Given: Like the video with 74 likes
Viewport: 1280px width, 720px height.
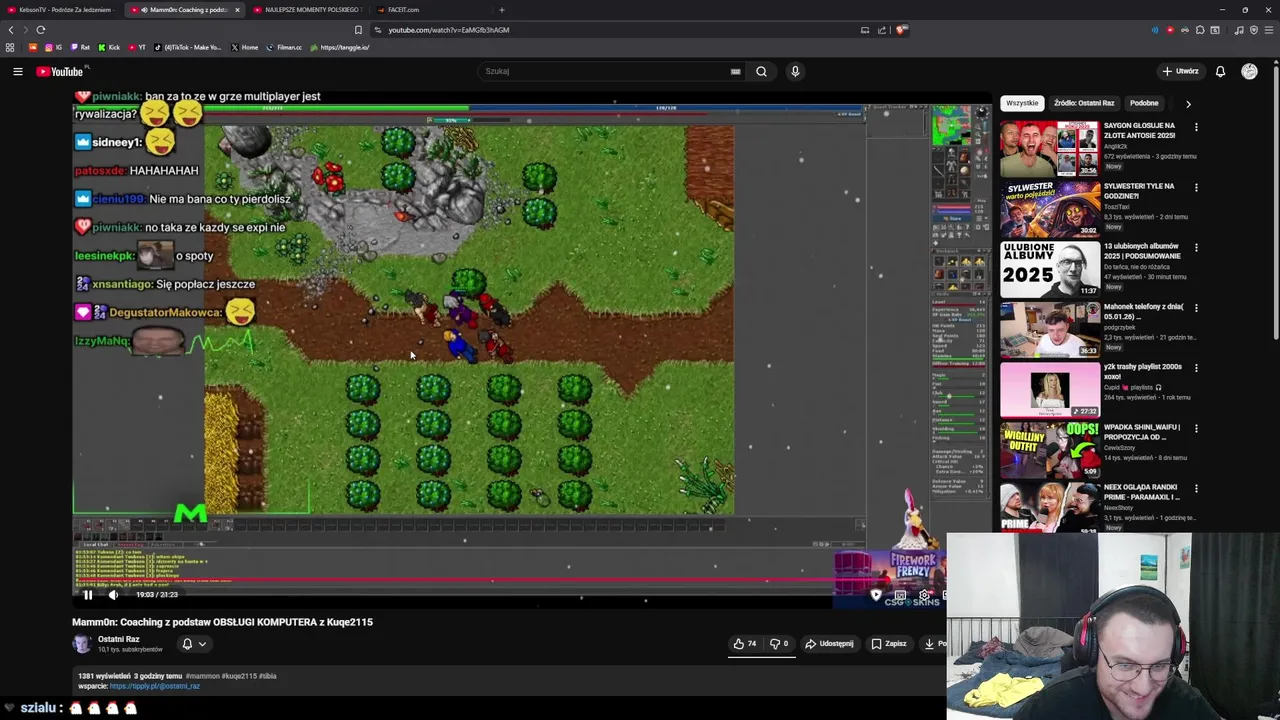Looking at the screenshot, I should click(x=745, y=644).
